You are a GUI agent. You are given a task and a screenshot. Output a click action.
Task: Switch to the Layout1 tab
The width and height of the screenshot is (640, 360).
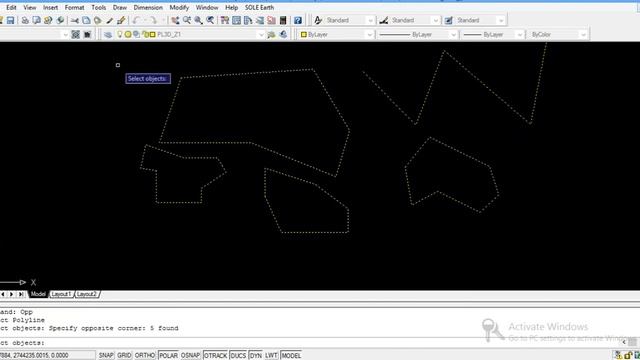coord(61,294)
